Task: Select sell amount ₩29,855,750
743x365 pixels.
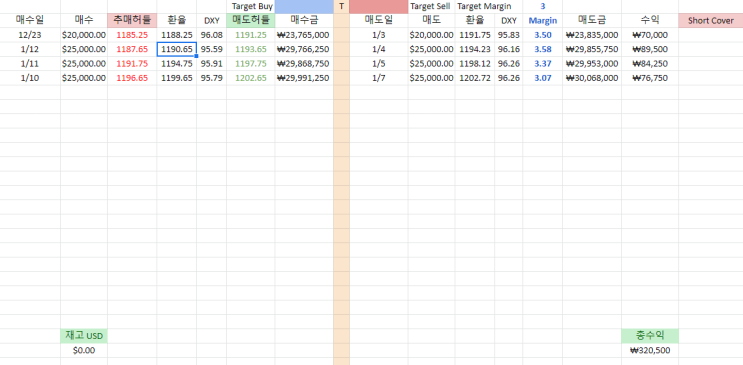Action: click(592, 49)
